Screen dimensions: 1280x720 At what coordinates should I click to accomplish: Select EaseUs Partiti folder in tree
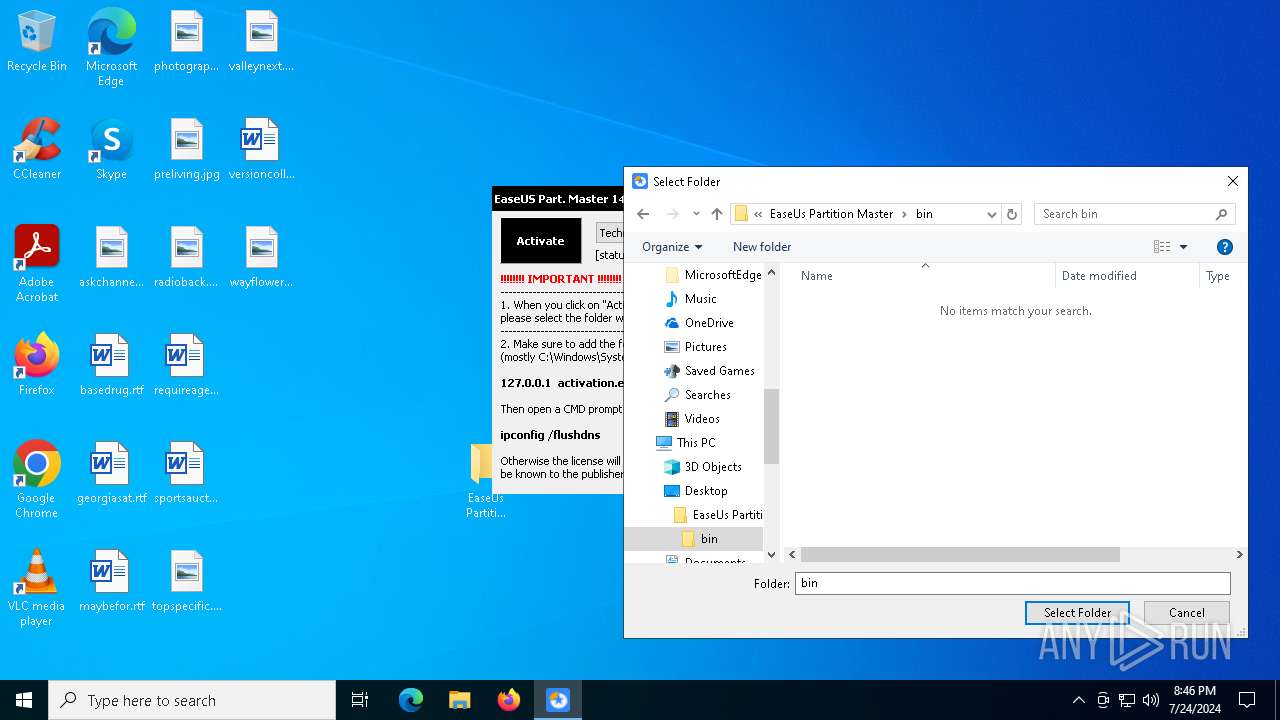click(x=718, y=515)
